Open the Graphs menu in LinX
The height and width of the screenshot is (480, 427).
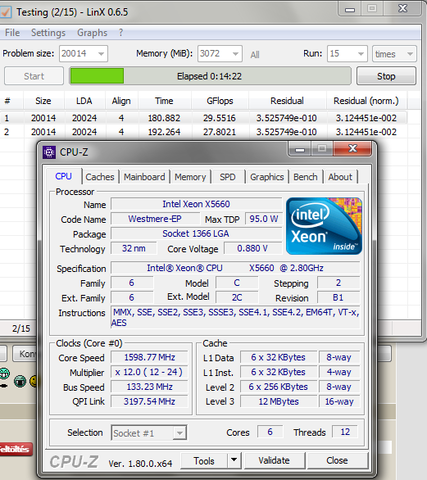92,33
